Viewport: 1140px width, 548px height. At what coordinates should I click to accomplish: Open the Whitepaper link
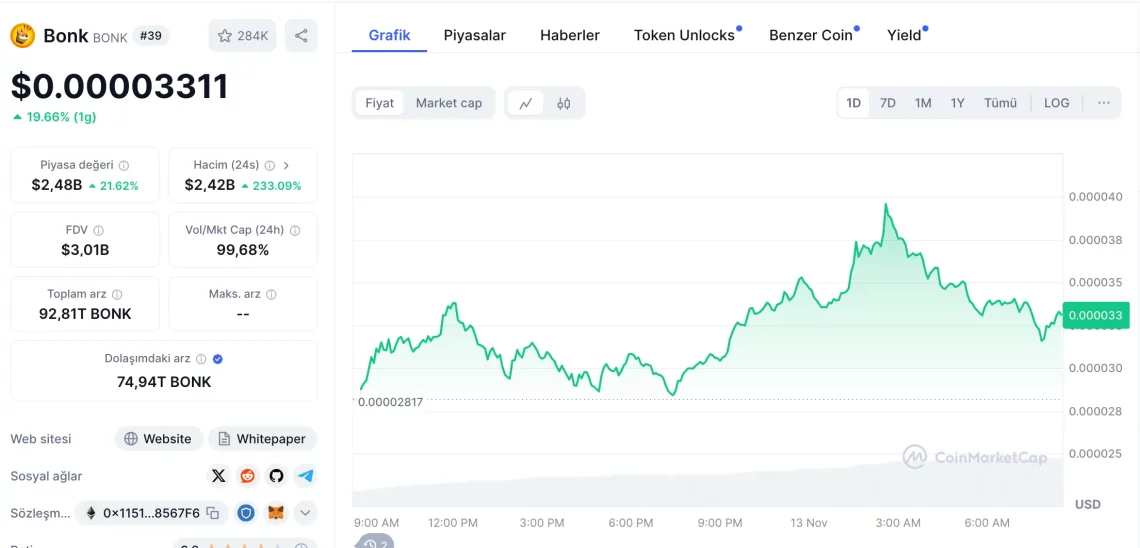click(x=262, y=439)
